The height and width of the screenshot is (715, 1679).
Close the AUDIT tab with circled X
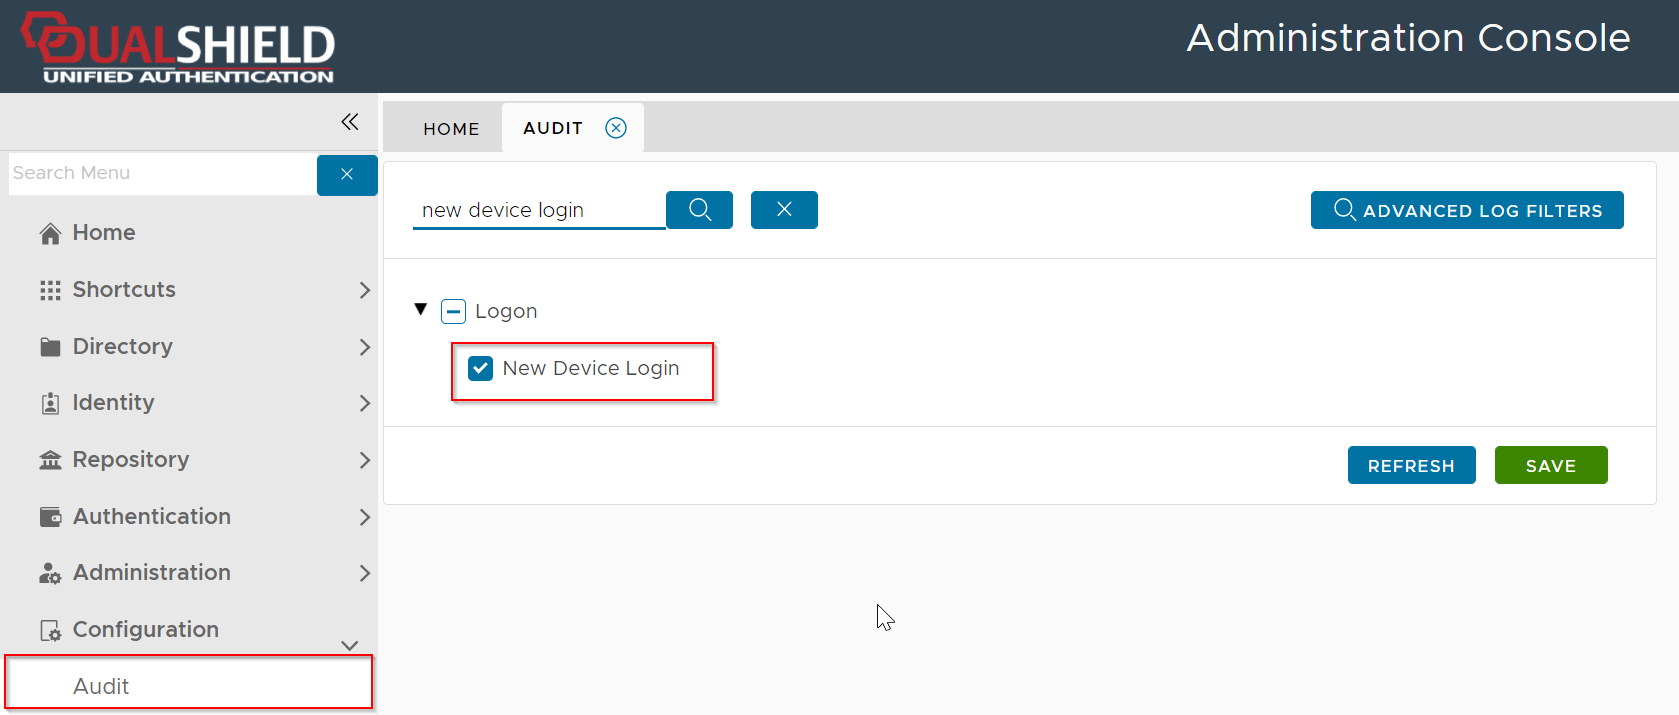[x=616, y=128]
